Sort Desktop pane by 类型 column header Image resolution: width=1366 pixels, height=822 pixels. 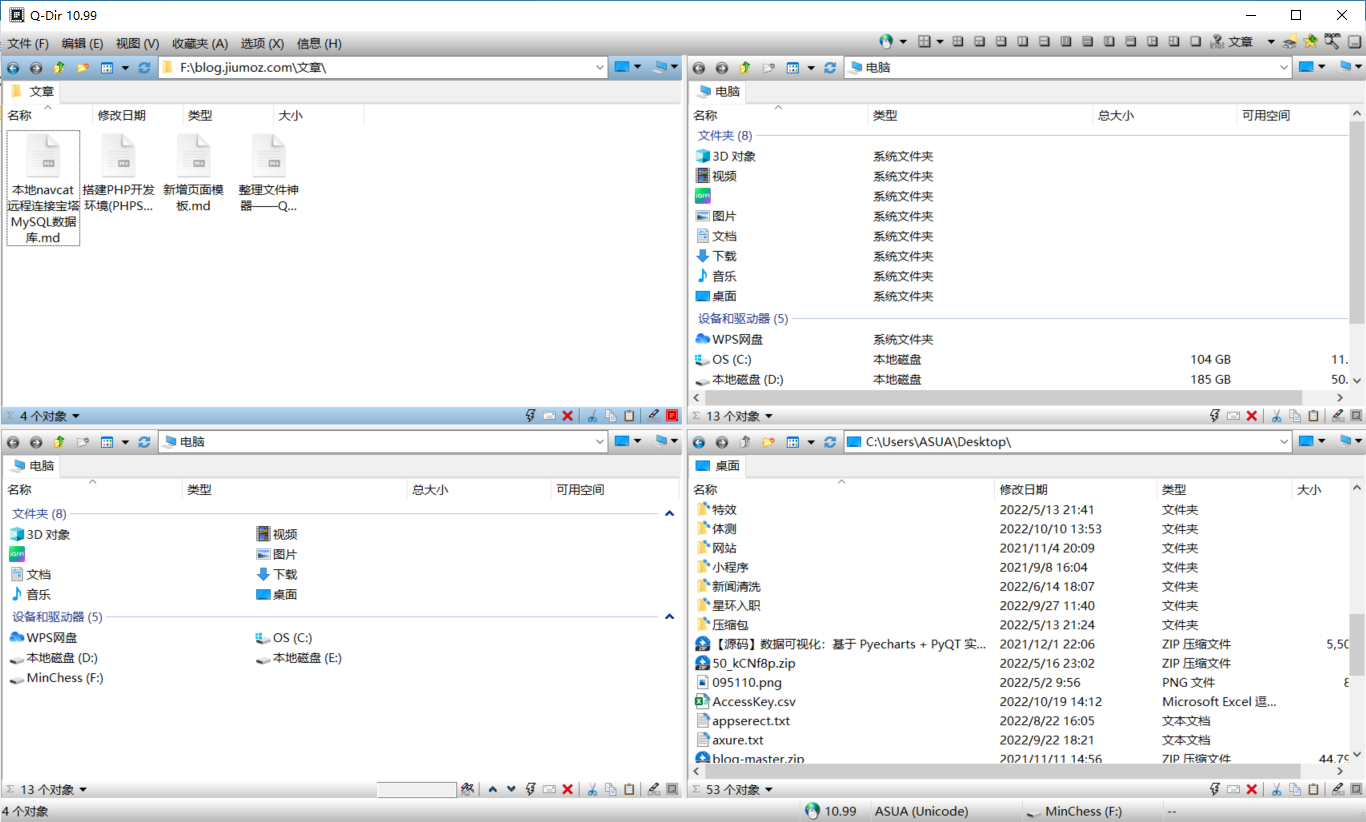click(x=1225, y=490)
